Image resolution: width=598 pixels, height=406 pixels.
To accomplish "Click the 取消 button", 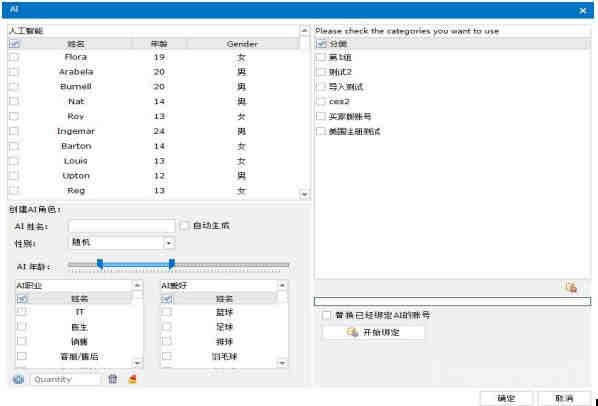I will coord(564,398).
